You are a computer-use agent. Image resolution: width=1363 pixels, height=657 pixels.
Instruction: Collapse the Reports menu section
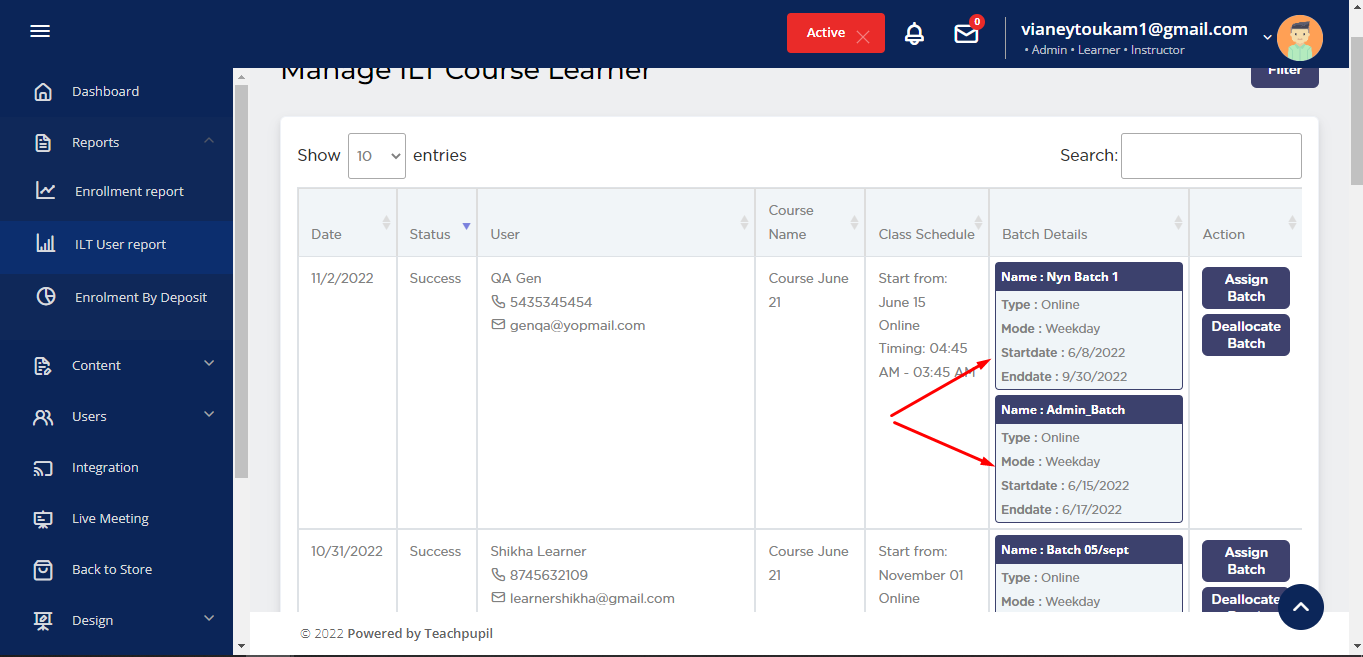209,141
